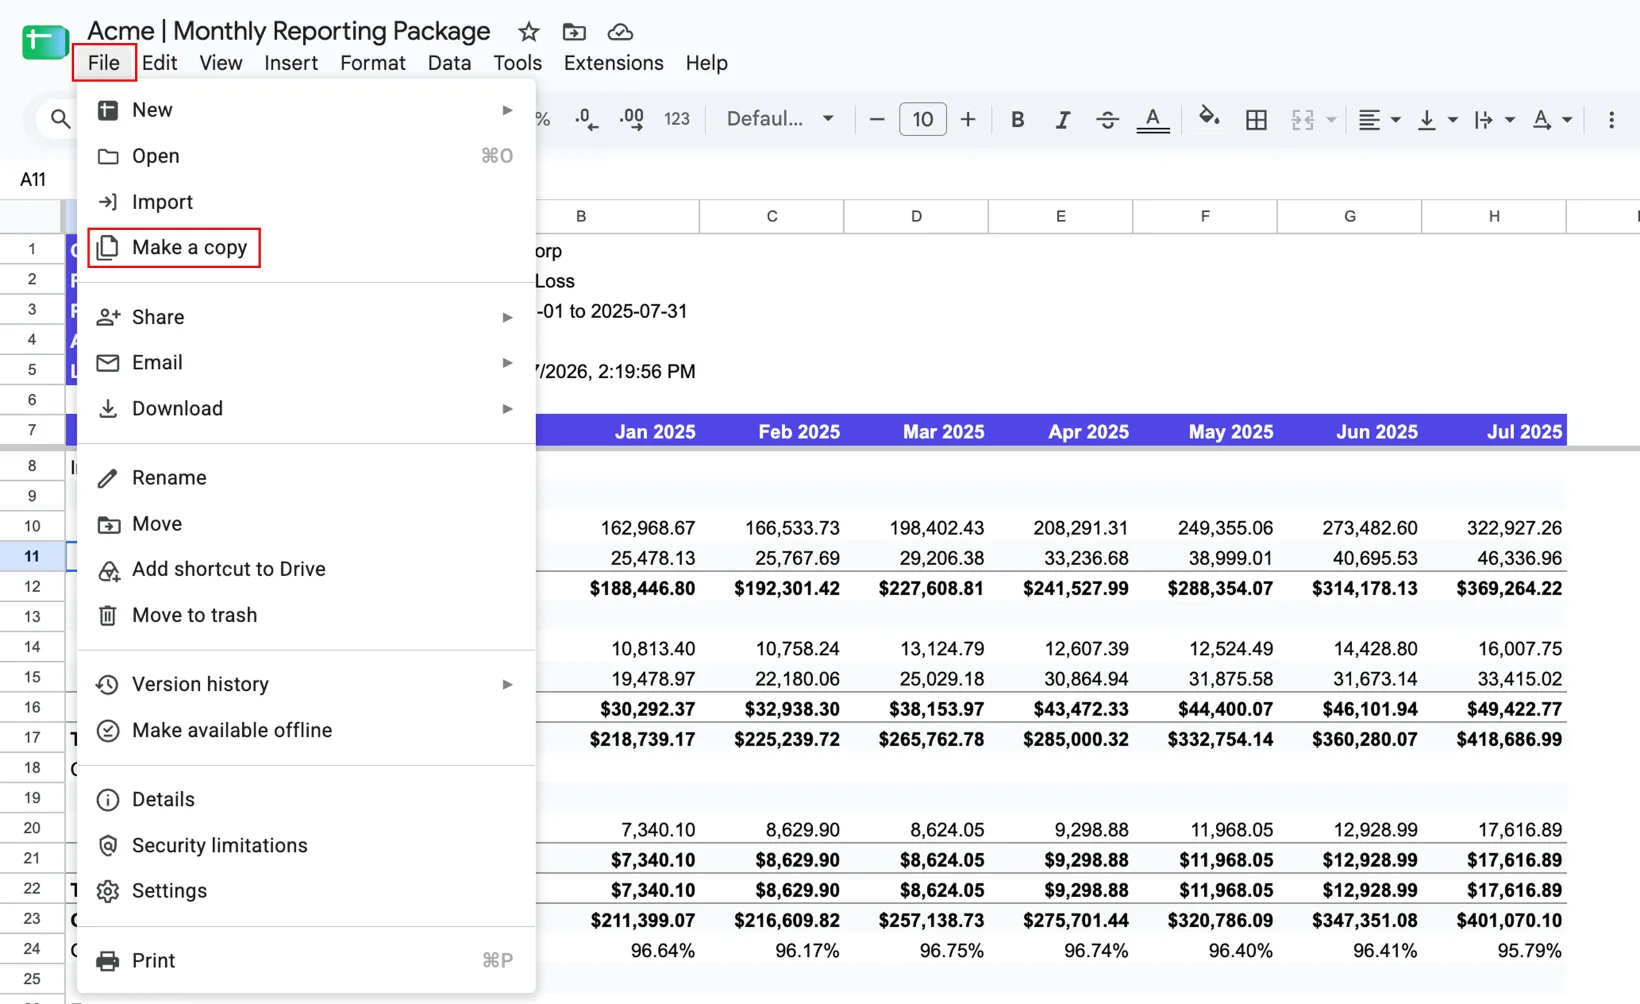Click the name box showing A11

pyautogui.click(x=33, y=179)
